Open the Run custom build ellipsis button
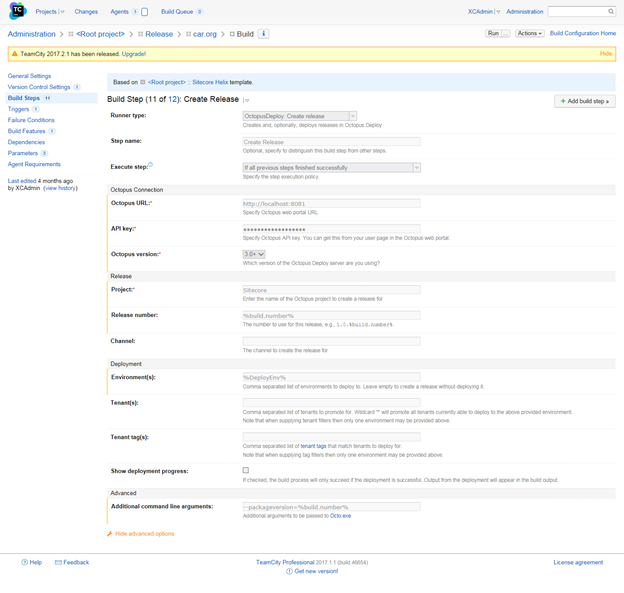The height and width of the screenshot is (593, 624). click(505, 33)
